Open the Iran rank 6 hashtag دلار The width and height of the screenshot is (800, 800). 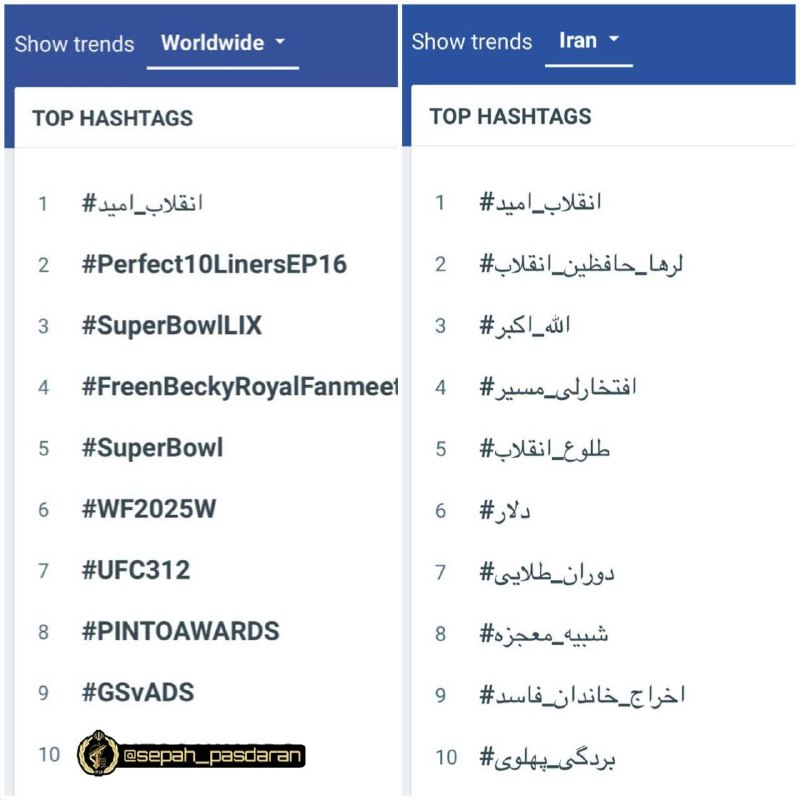[x=505, y=510]
